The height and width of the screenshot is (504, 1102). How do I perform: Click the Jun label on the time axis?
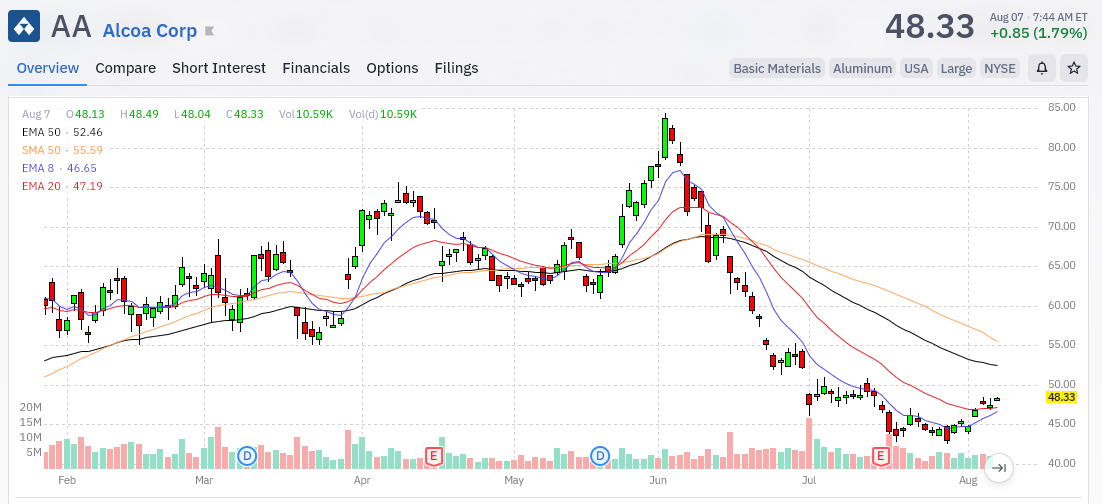(x=658, y=481)
